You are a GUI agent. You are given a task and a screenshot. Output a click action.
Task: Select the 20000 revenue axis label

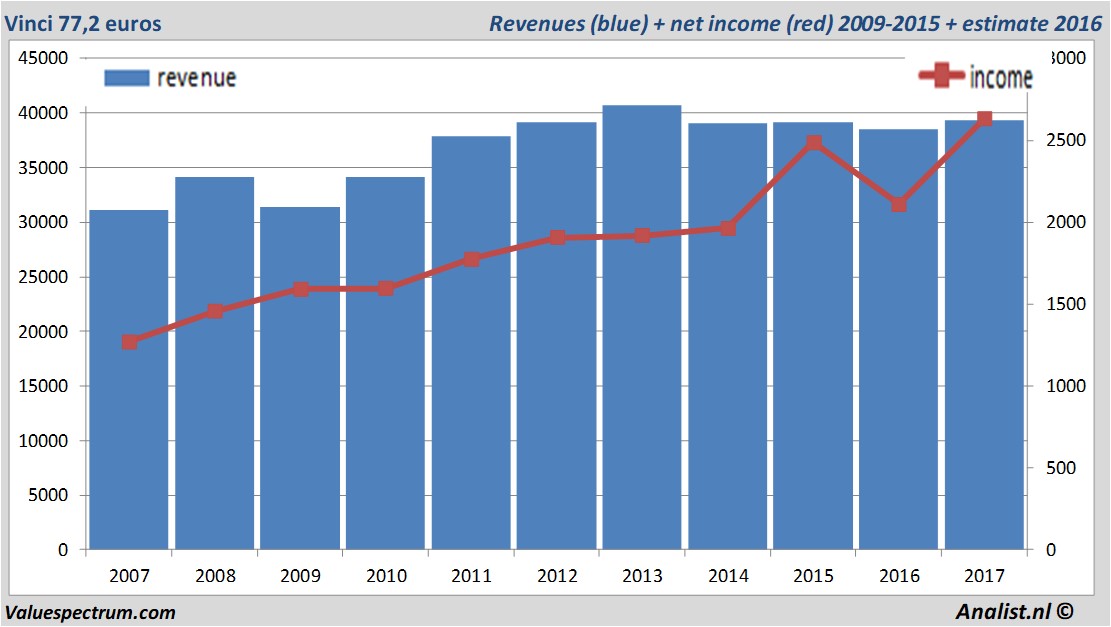click(x=43, y=332)
